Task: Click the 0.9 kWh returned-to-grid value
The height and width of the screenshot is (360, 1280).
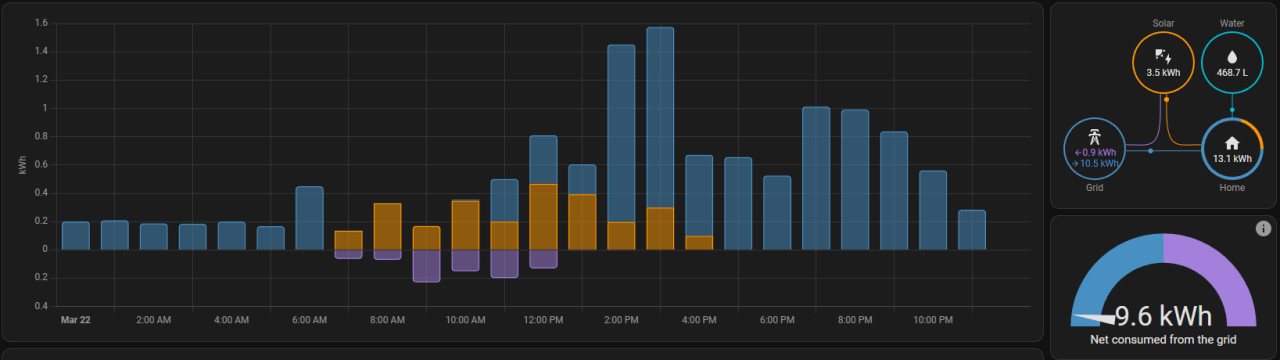Action: (1096, 152)
